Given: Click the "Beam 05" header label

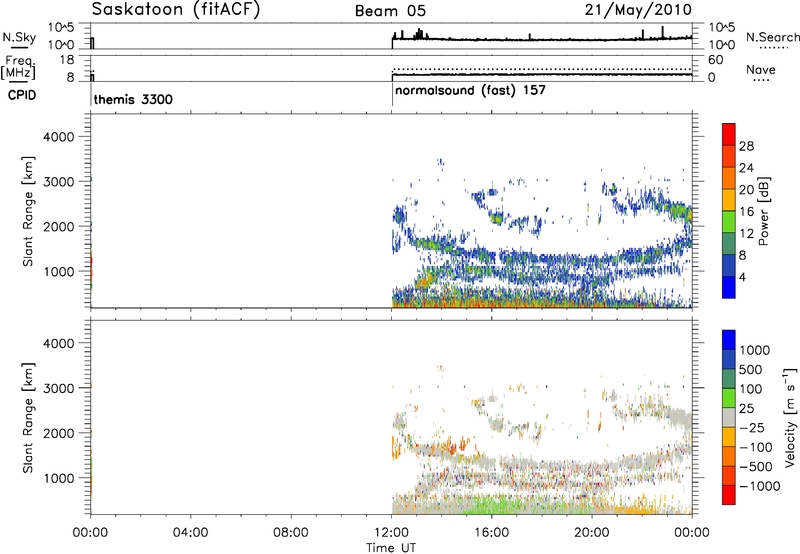Looking at the screenshot, I should coord(390,11).
